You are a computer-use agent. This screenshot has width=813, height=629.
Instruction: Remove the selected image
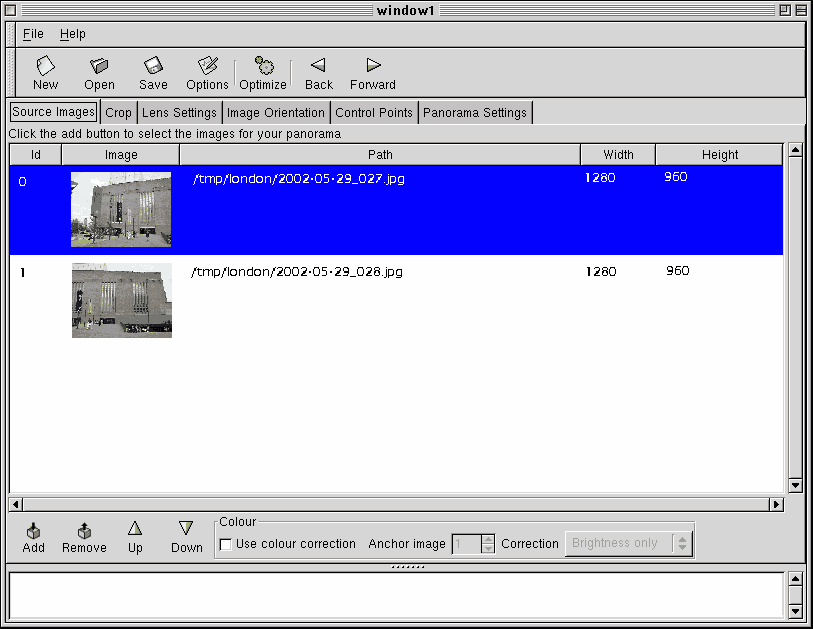click(84, 537)
